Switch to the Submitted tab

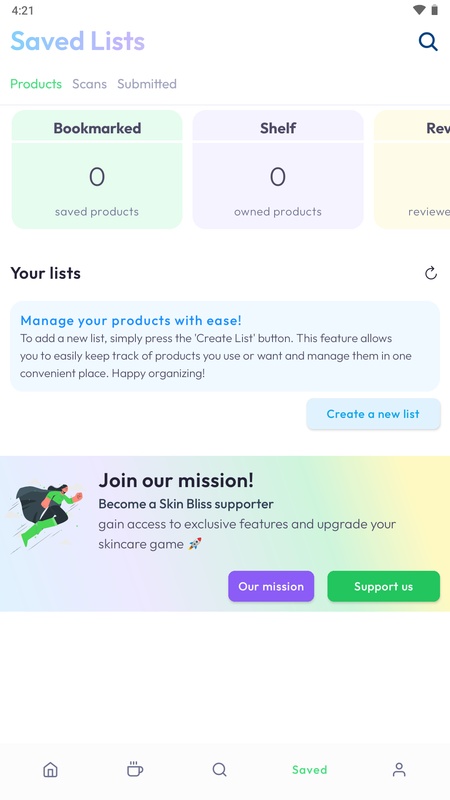[147, 84]
